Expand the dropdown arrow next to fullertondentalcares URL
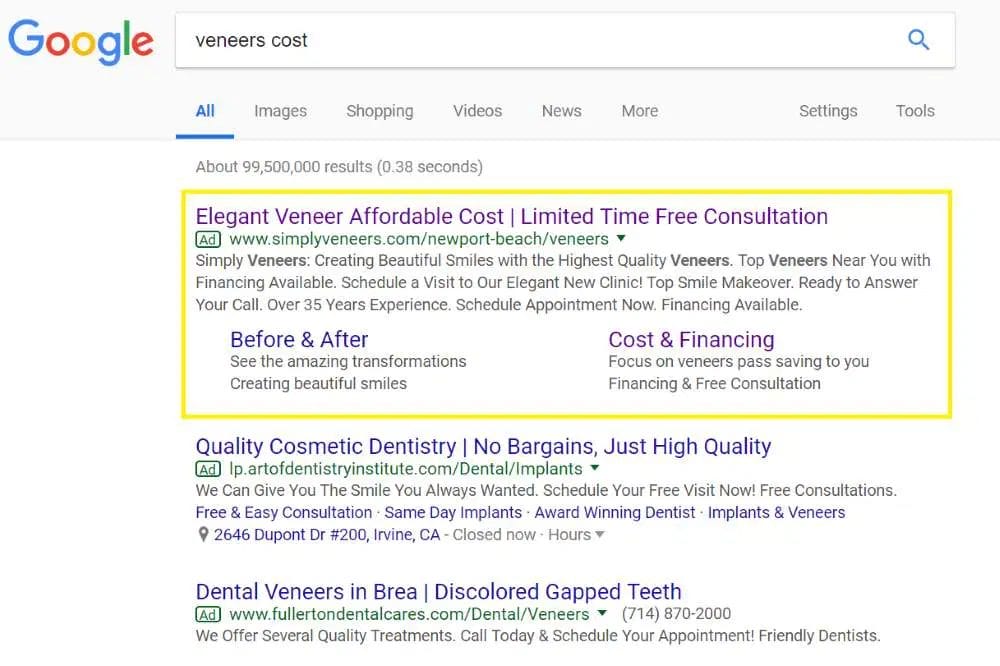The height and width of the screenshot is (666, 1000). click(603, 615)
